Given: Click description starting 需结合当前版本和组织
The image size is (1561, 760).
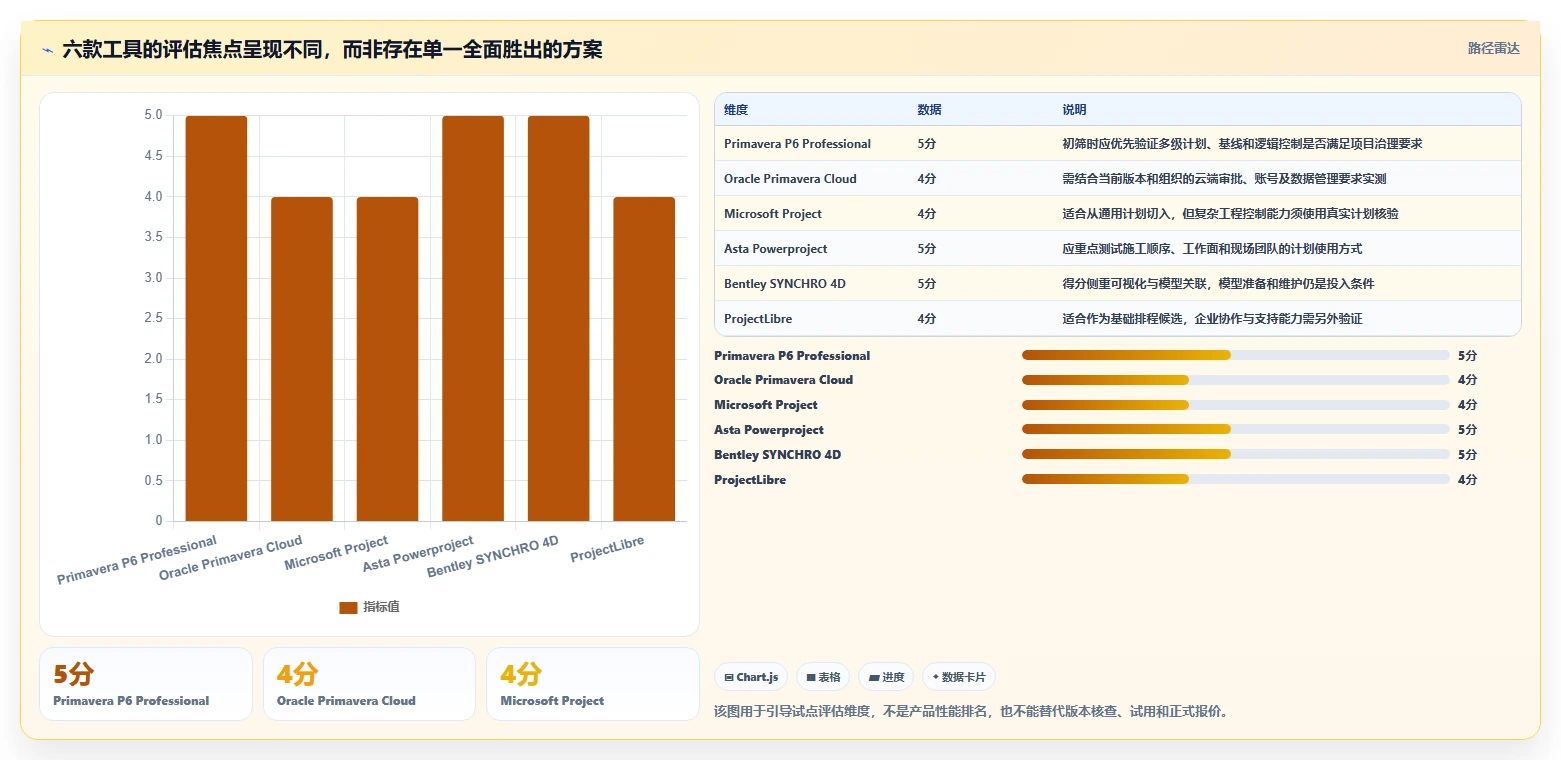Looking at the screenshot, I should click(x=1224, y=179).
